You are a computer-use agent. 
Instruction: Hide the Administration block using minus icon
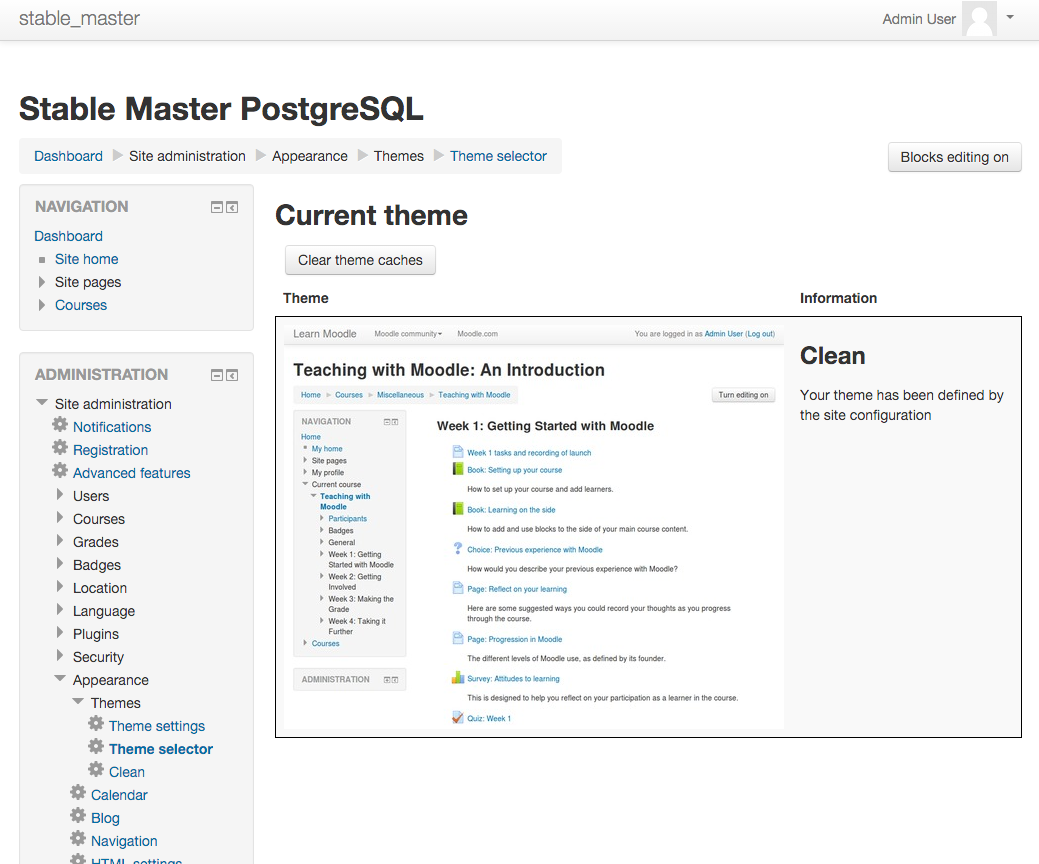point(217,376)
